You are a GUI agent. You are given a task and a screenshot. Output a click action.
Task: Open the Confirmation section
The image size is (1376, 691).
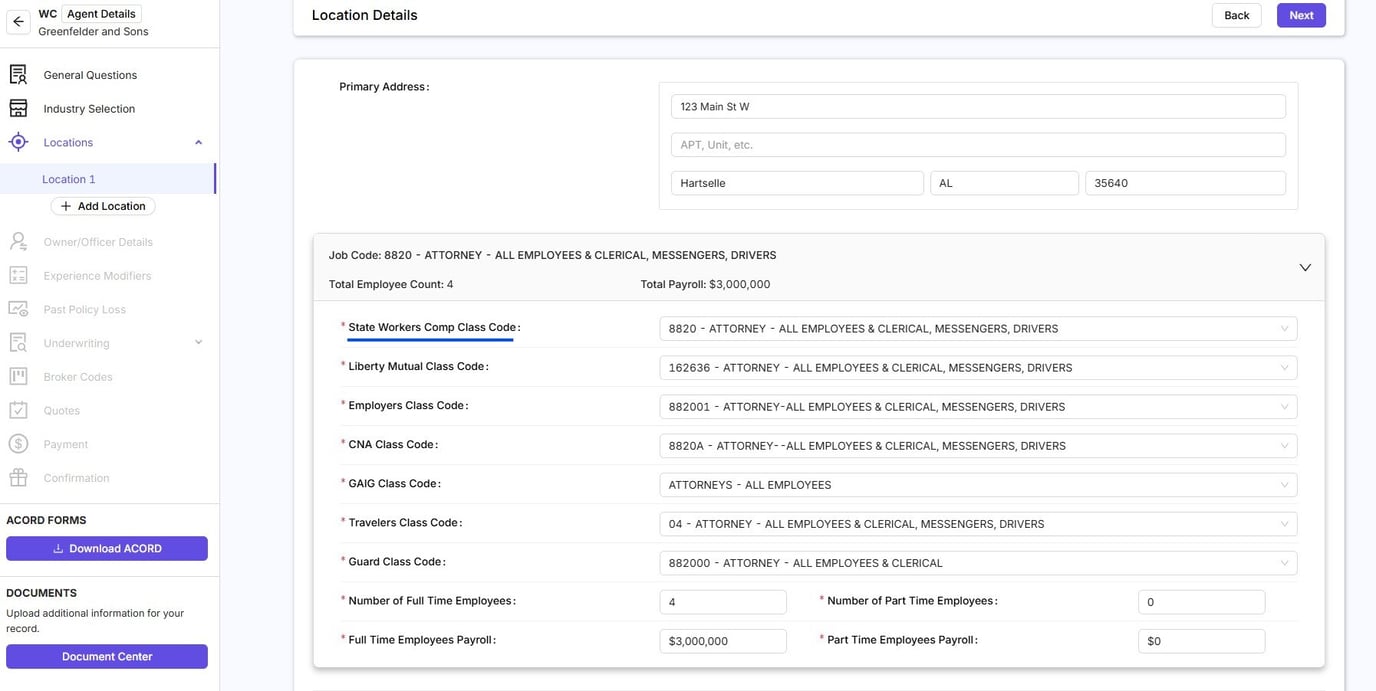coord(76,478)
